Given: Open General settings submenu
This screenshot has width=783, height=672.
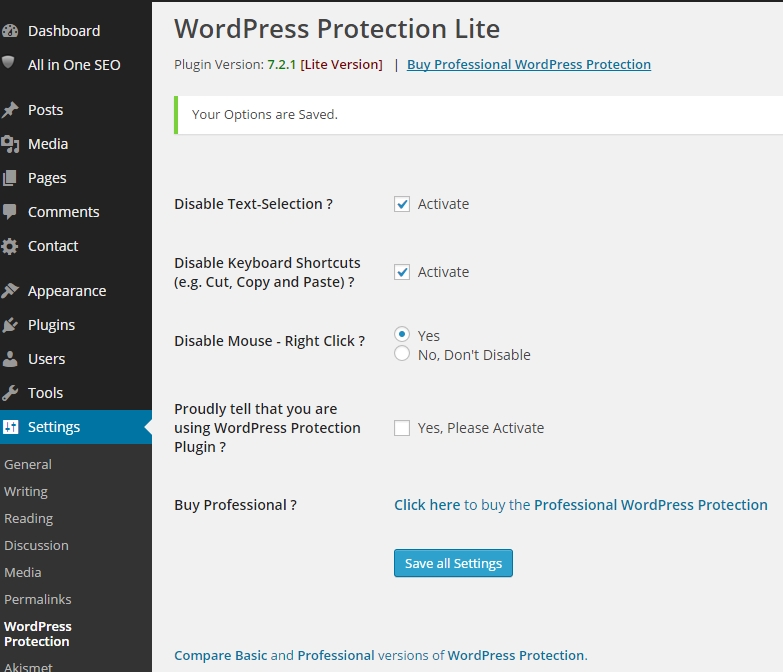Looking at the screenshot, I should click(x=28, y=464).
